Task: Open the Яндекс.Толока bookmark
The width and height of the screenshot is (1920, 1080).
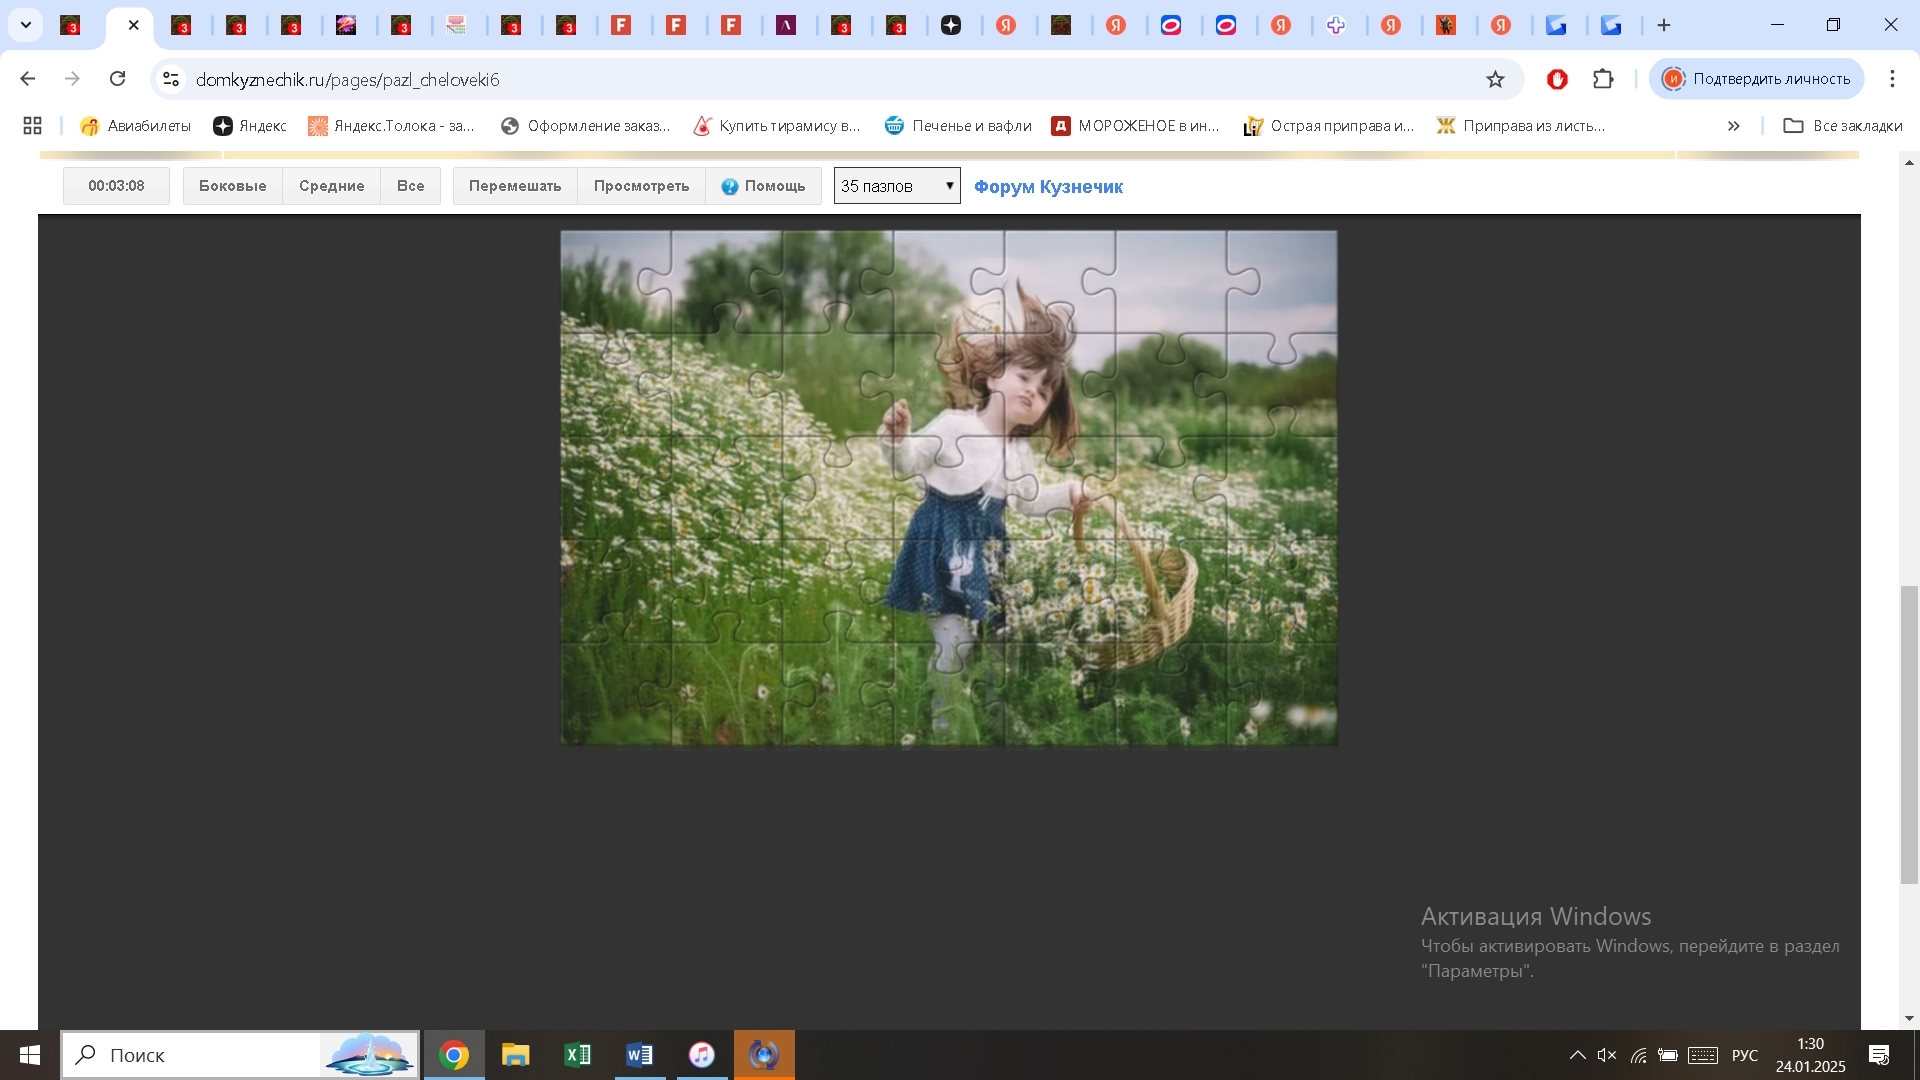Action: tap(391, 125)
